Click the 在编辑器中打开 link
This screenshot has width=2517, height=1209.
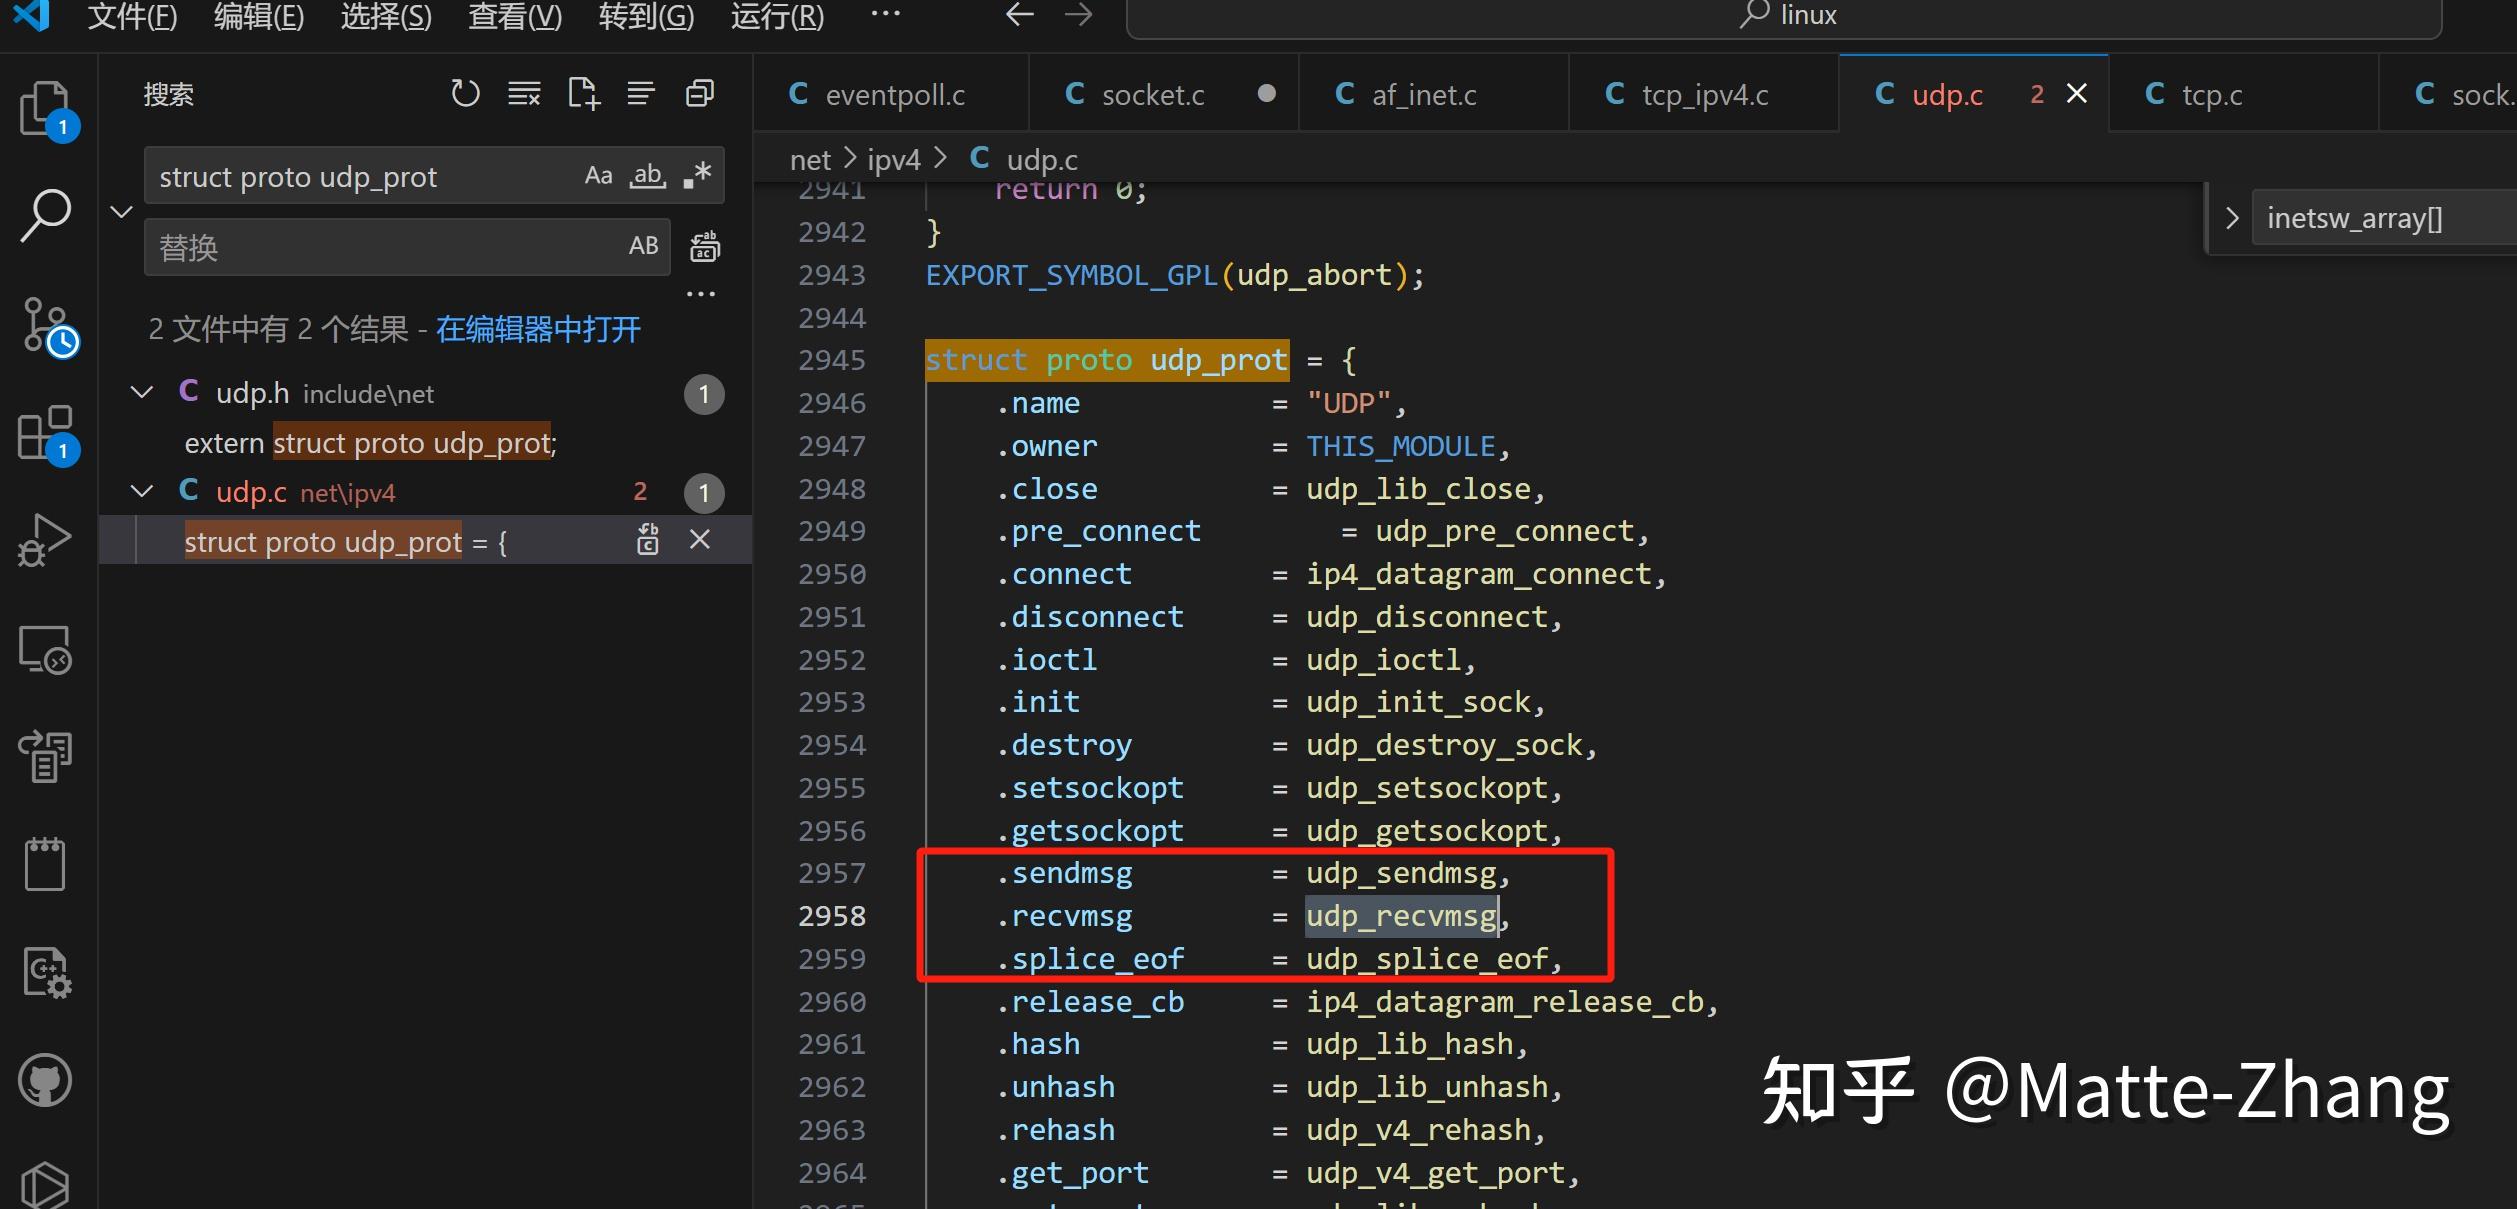pos(538,329)
